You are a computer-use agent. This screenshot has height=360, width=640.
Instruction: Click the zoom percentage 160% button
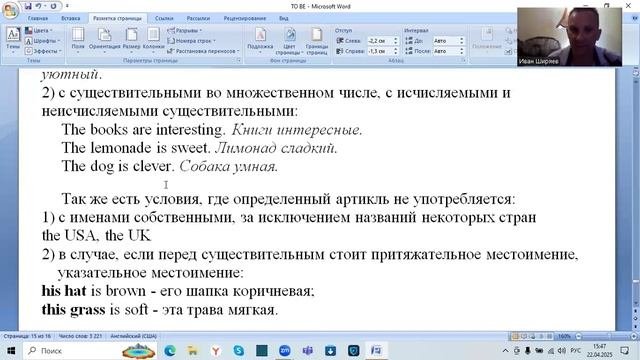coord(564,336)
